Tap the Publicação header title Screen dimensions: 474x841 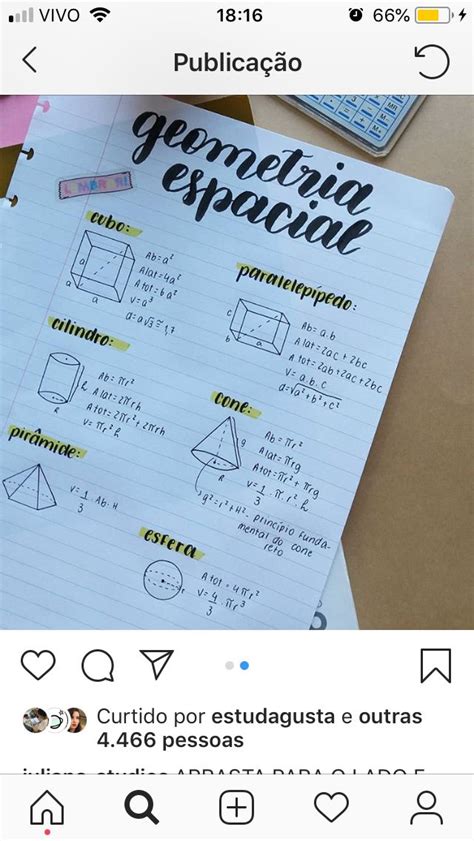[238, 62]
